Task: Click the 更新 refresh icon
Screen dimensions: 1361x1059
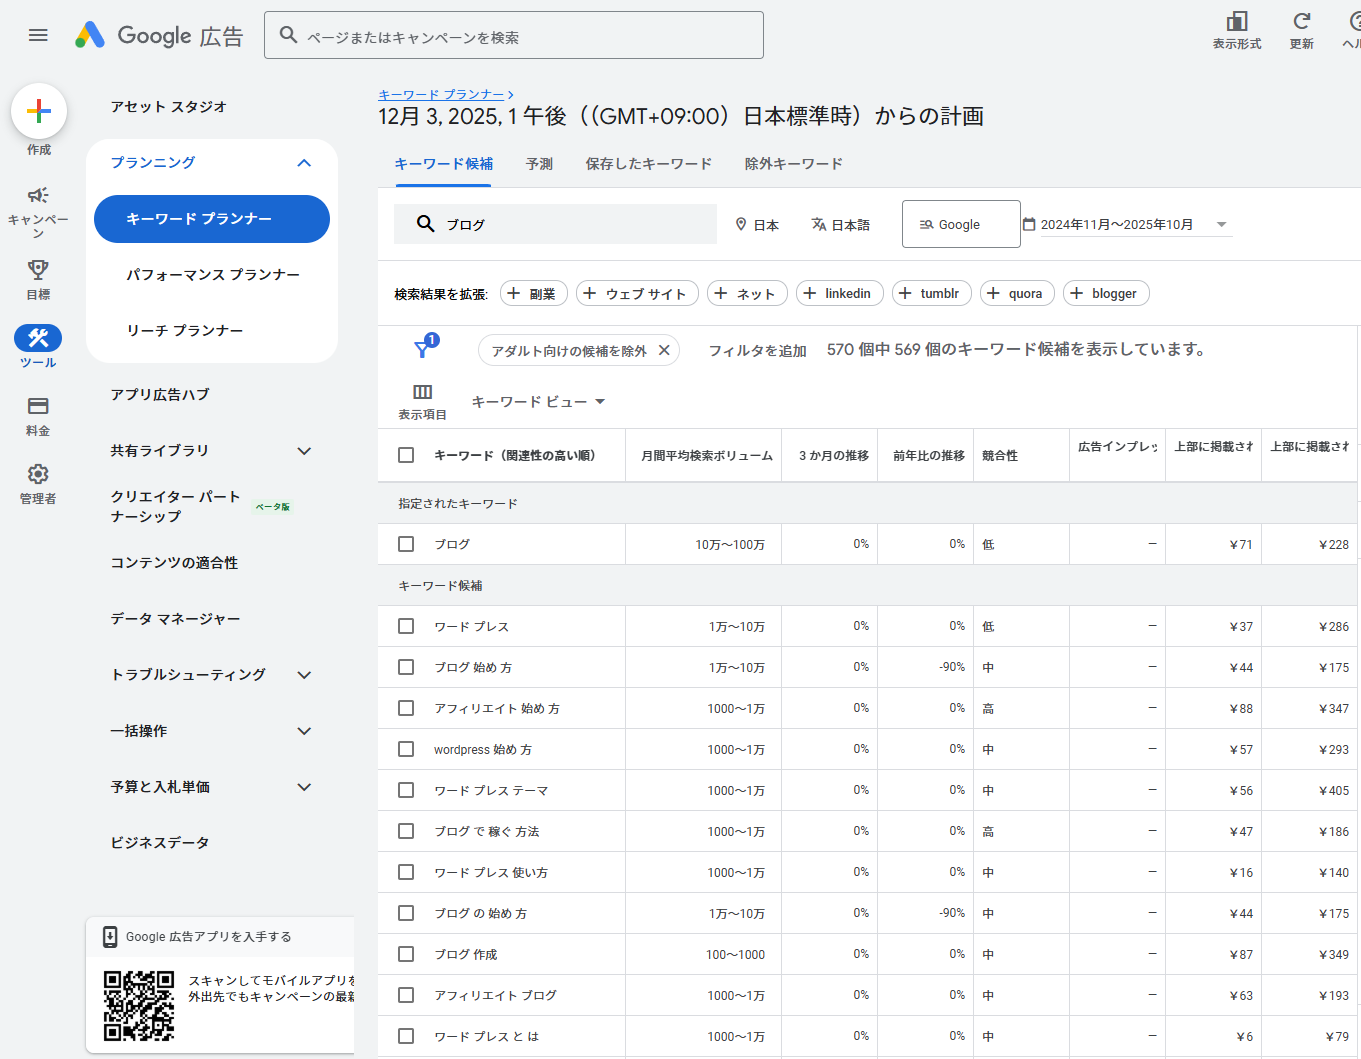Action: 1301,22
